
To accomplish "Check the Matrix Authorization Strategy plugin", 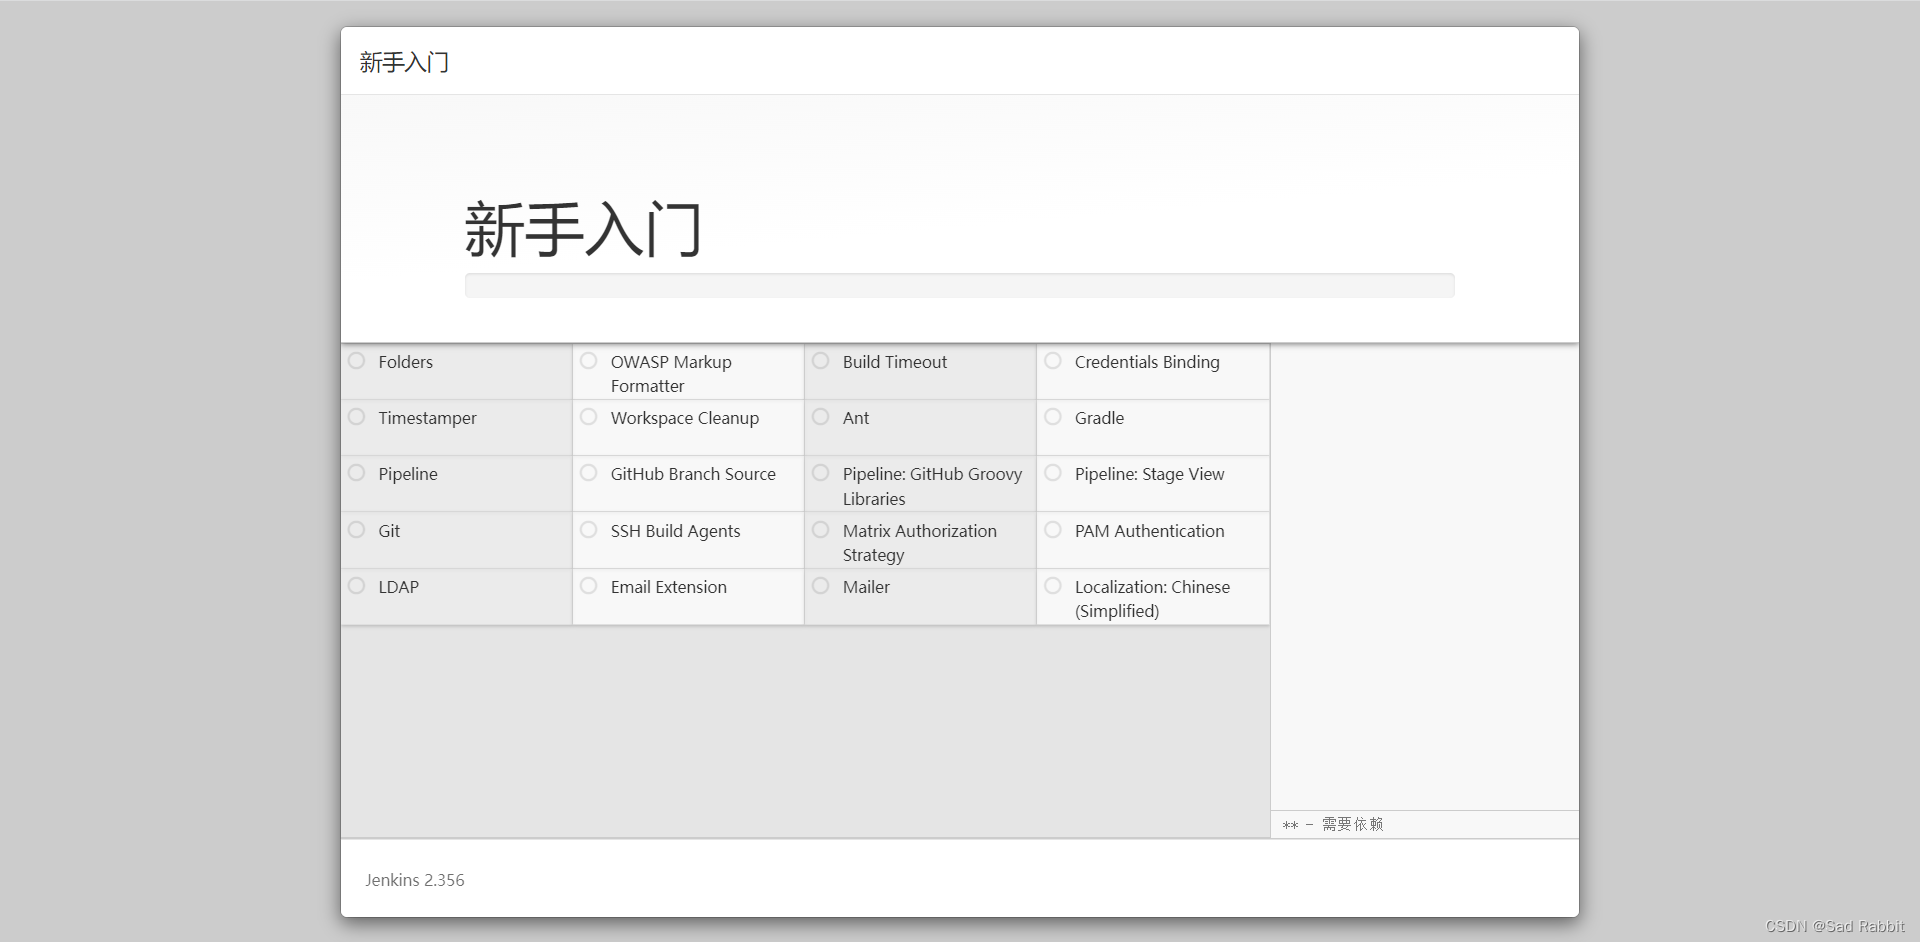I will [821, 530].
